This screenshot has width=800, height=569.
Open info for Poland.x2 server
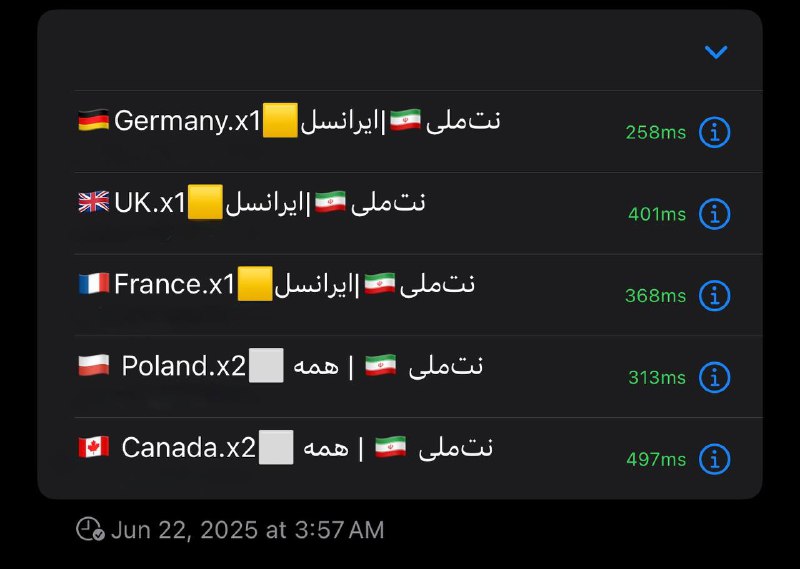(714, 378)
